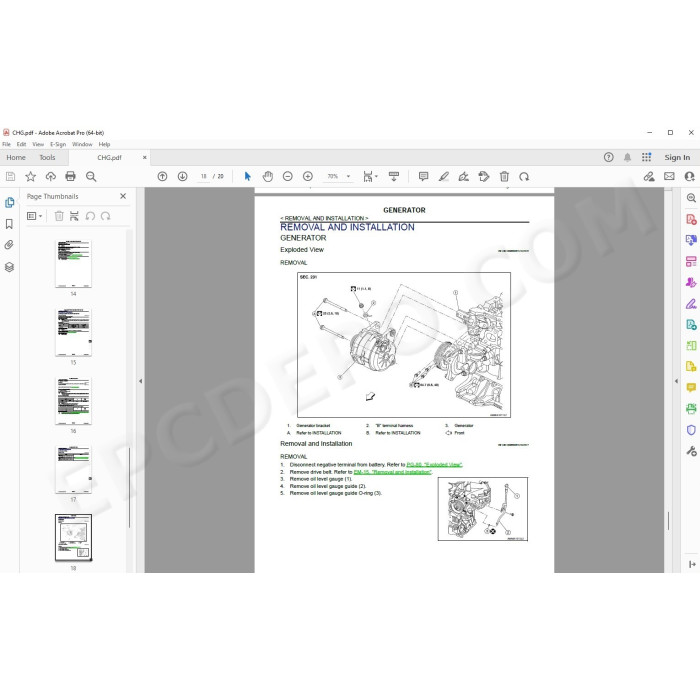Print the document using the printer icon

click(71, 176)
